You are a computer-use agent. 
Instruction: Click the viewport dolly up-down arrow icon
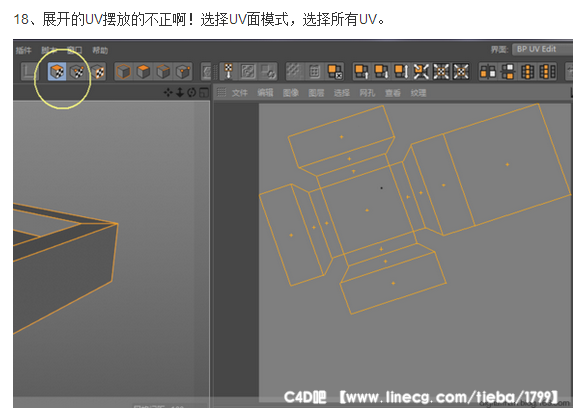coord(180,92)
